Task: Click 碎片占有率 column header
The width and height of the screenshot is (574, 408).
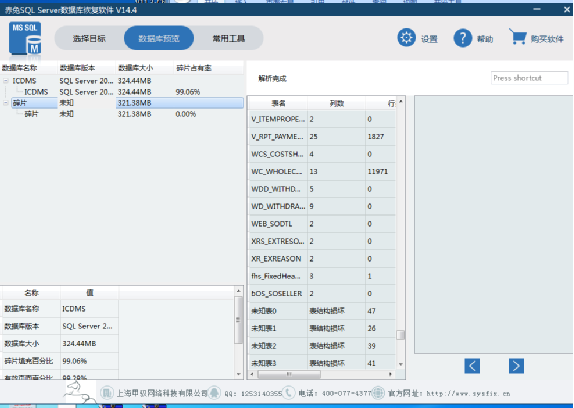Action: [208, 68]
